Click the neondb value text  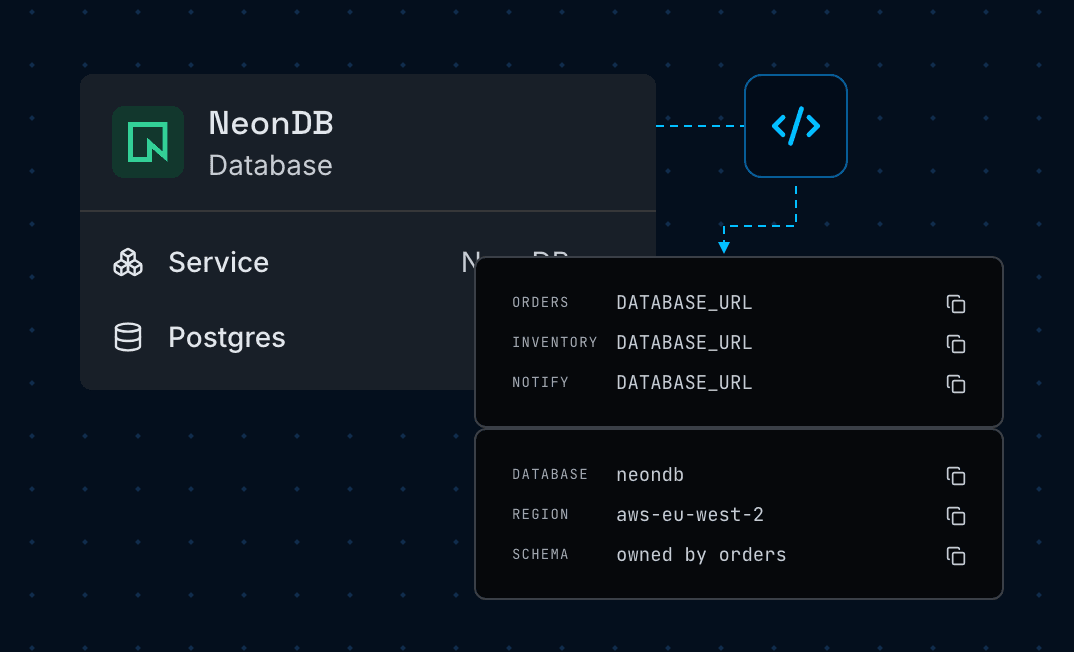(x=650, y=475)
